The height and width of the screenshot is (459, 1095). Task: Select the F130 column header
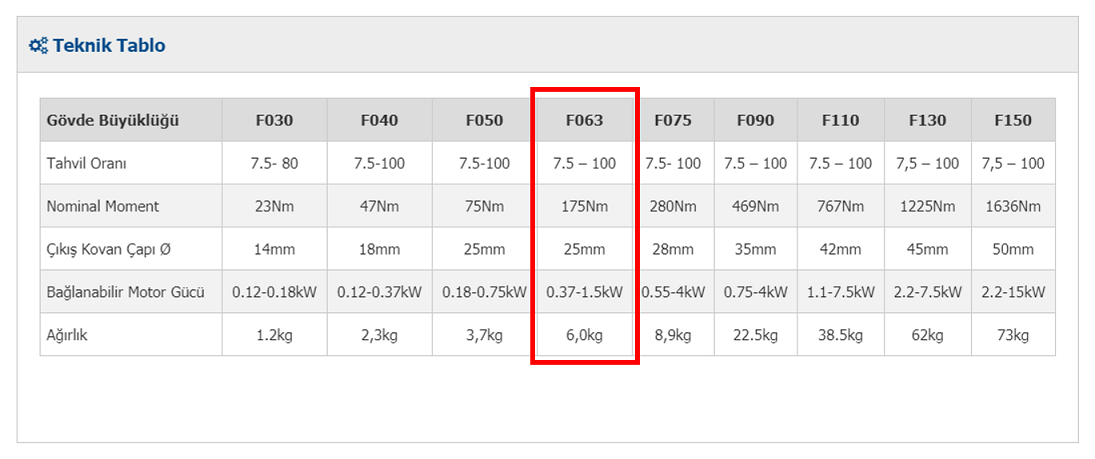927,120
